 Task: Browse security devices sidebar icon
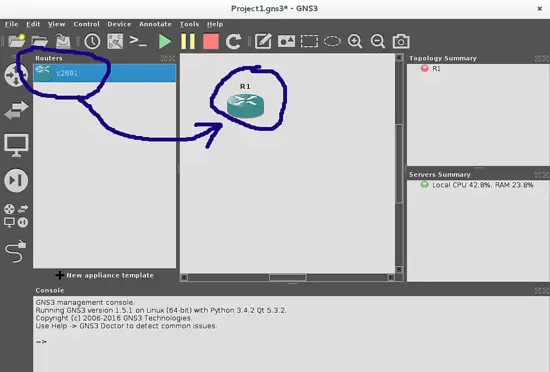16,181
